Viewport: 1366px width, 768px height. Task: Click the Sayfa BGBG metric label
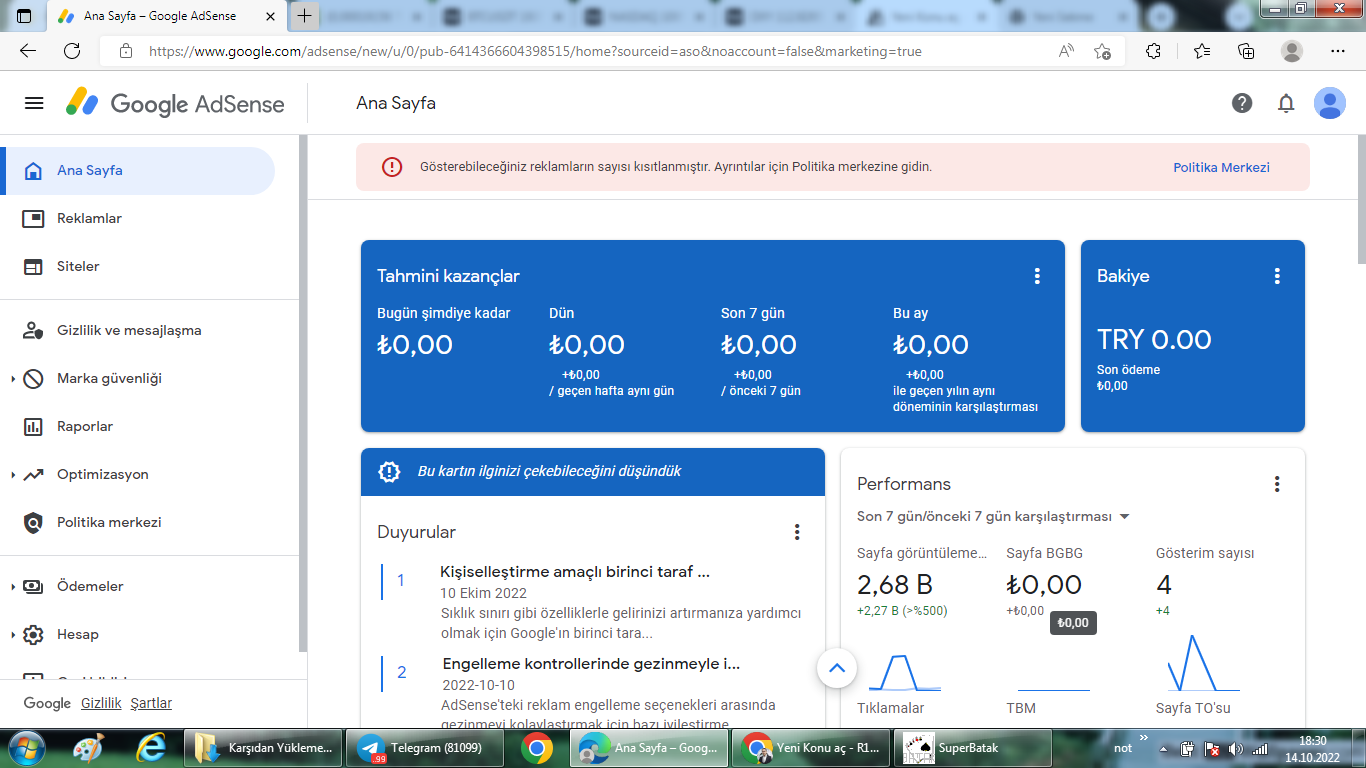[x=1044, y=553]
